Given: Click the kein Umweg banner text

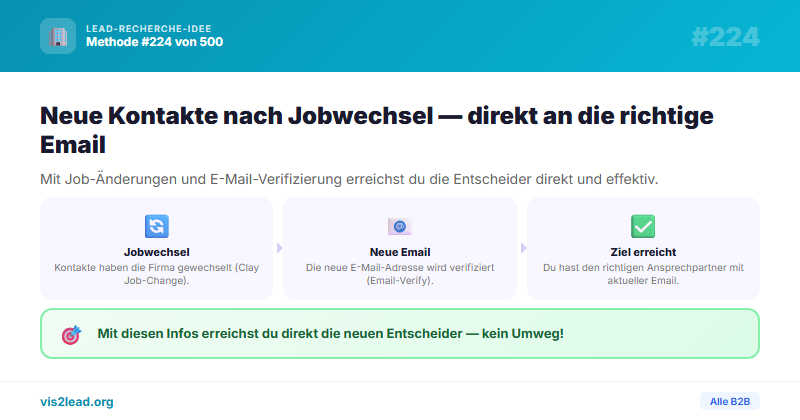Looking at the screenshot, I should point(331,334).
